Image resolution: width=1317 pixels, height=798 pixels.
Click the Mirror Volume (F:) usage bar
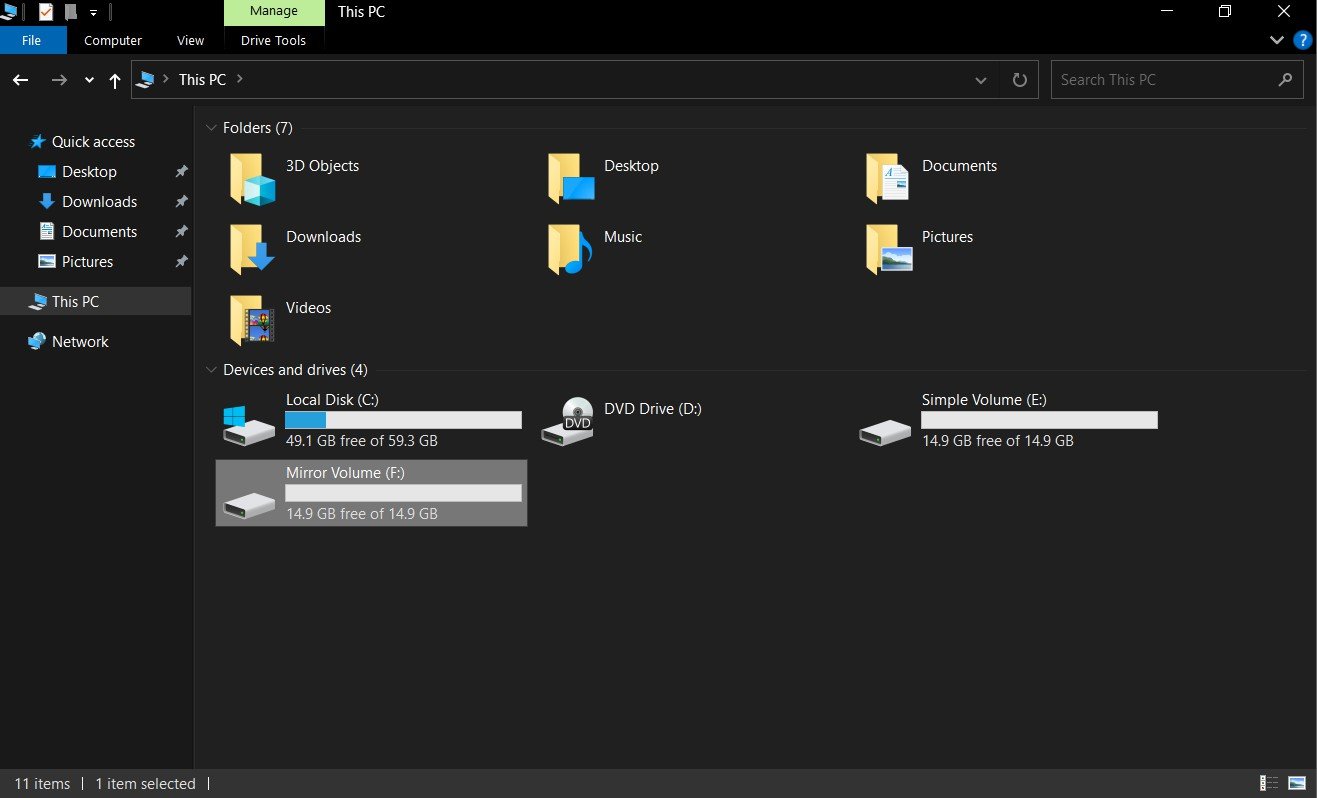[403, 493]
